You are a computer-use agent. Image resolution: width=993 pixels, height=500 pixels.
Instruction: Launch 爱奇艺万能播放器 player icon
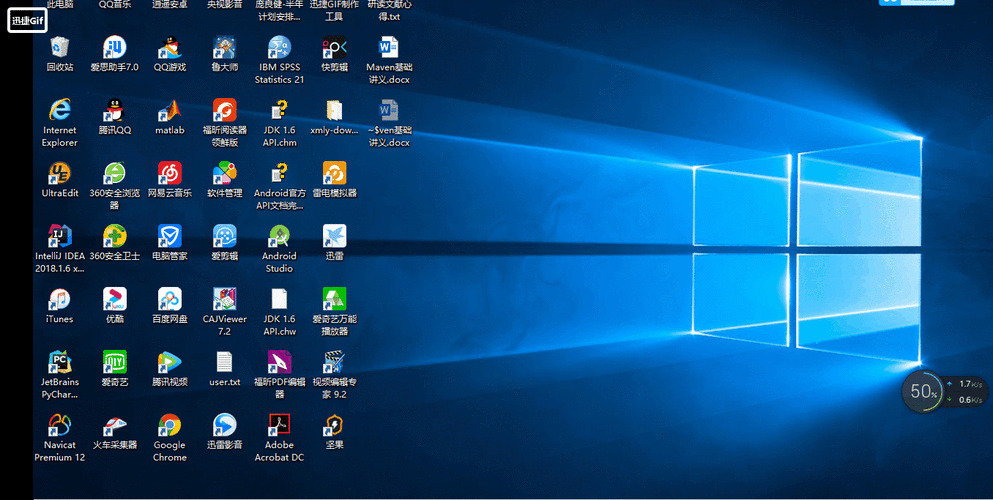point(334,299)
